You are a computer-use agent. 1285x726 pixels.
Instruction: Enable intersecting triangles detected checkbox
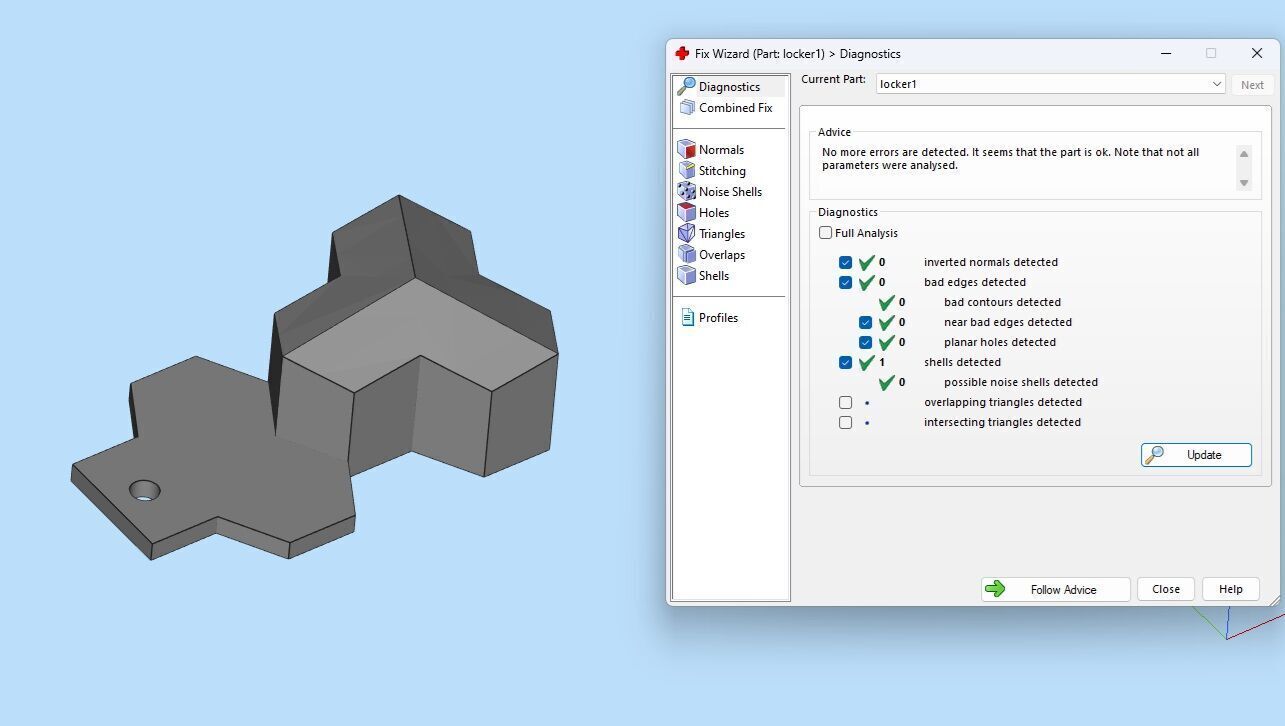coord(845,422)
